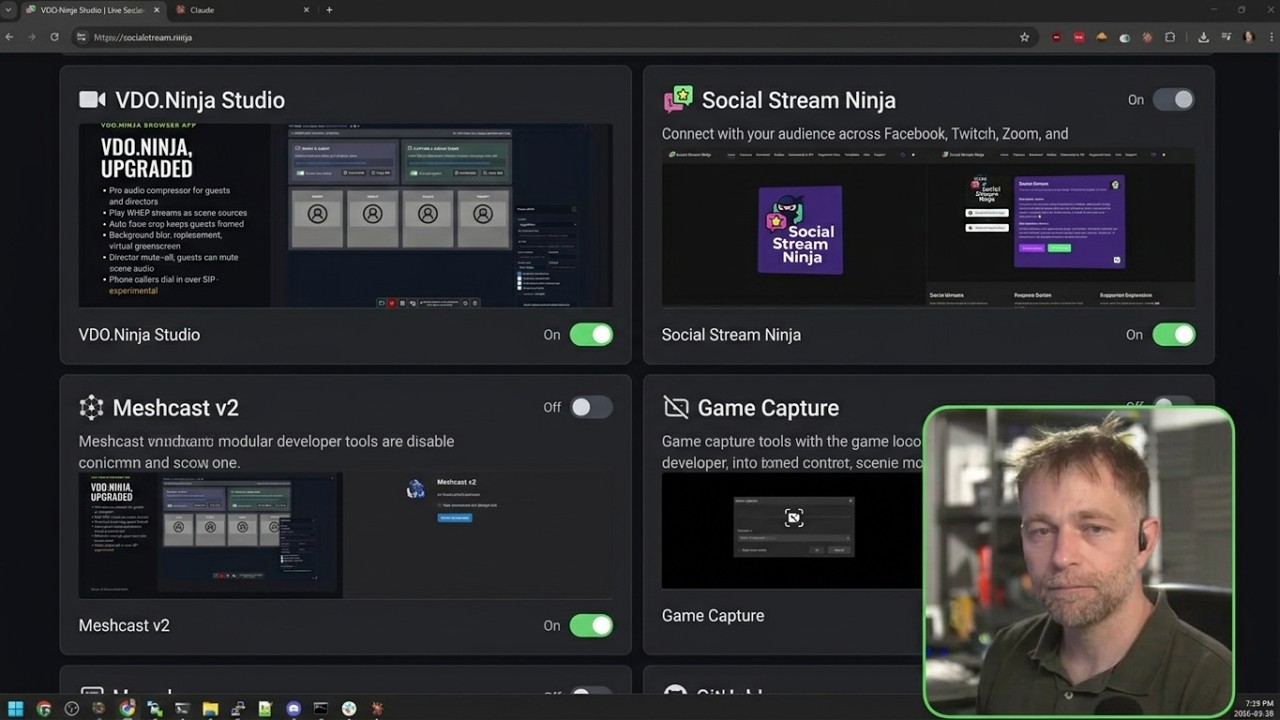Open the Game Capture preview image
This screenshot has height=720, width=1280.
pos(792,531)
